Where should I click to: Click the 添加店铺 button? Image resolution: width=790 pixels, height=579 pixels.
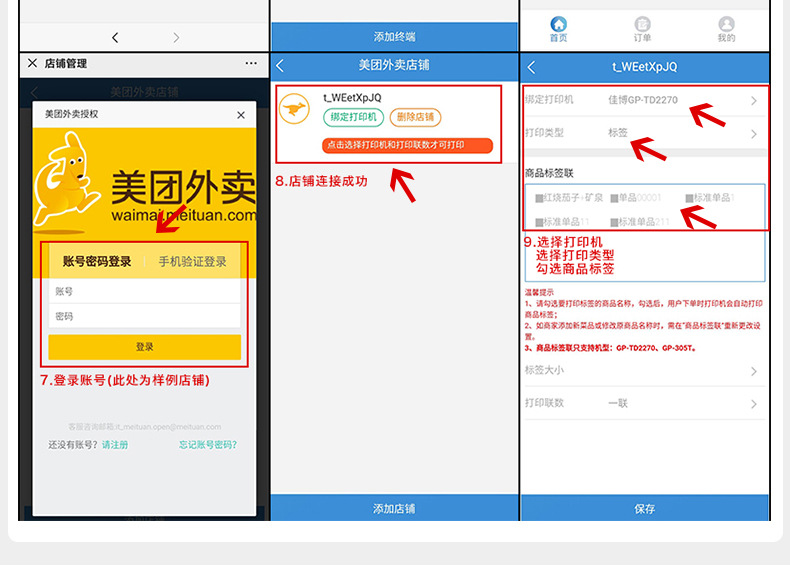(x=394, y=508)
